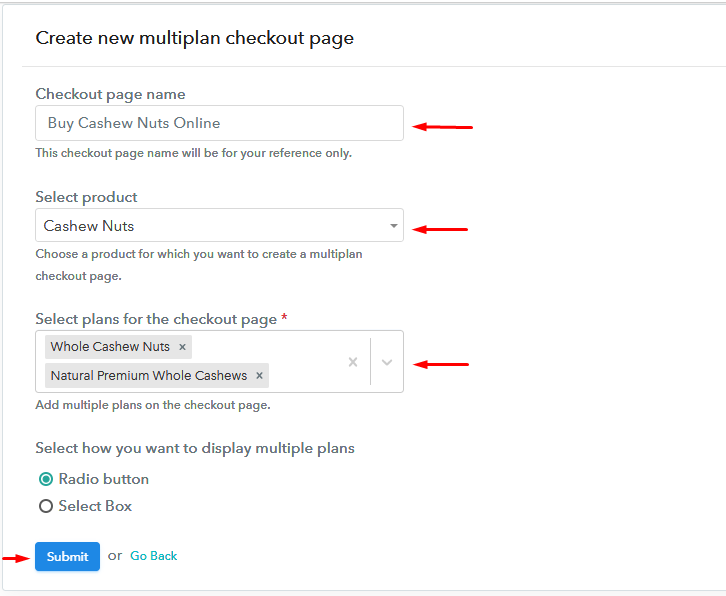Click the Whole Cashew Nuts tag label

coord(110,347)
